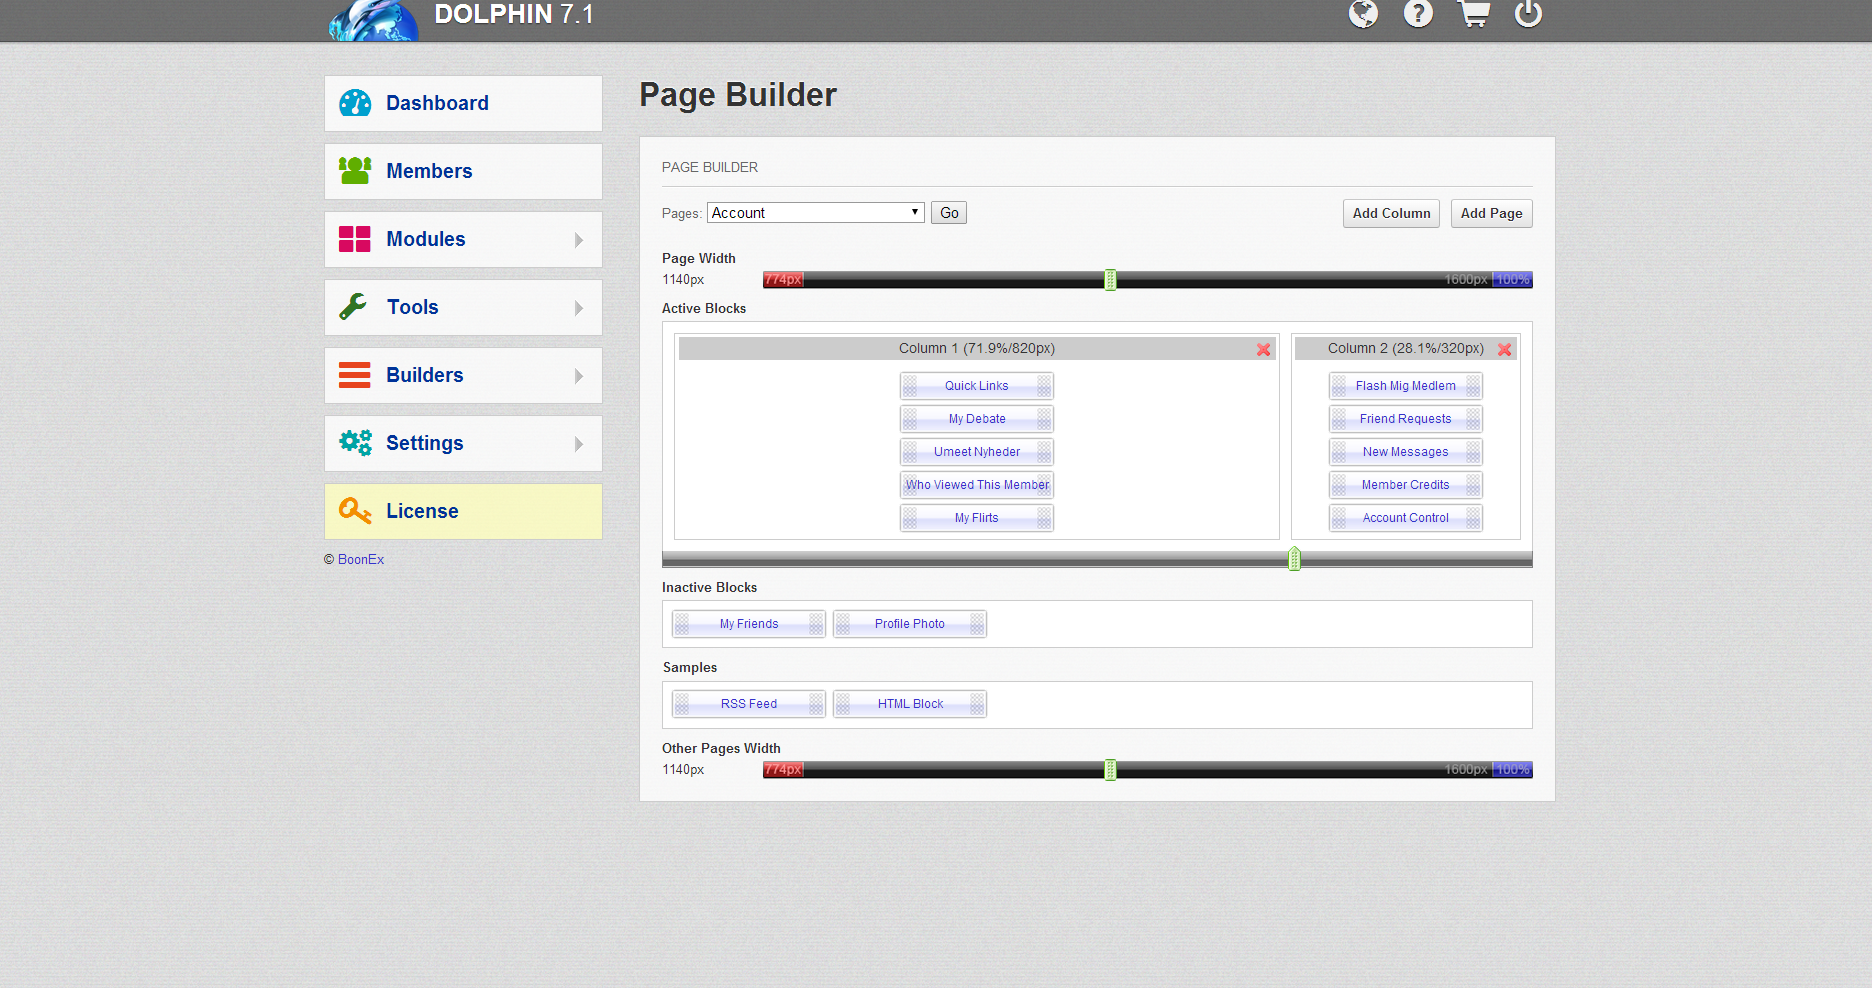The height and width of the screenshot is (988, 1872).
Task: Open the help question mark icon
Action: [x=1418, y=14]
